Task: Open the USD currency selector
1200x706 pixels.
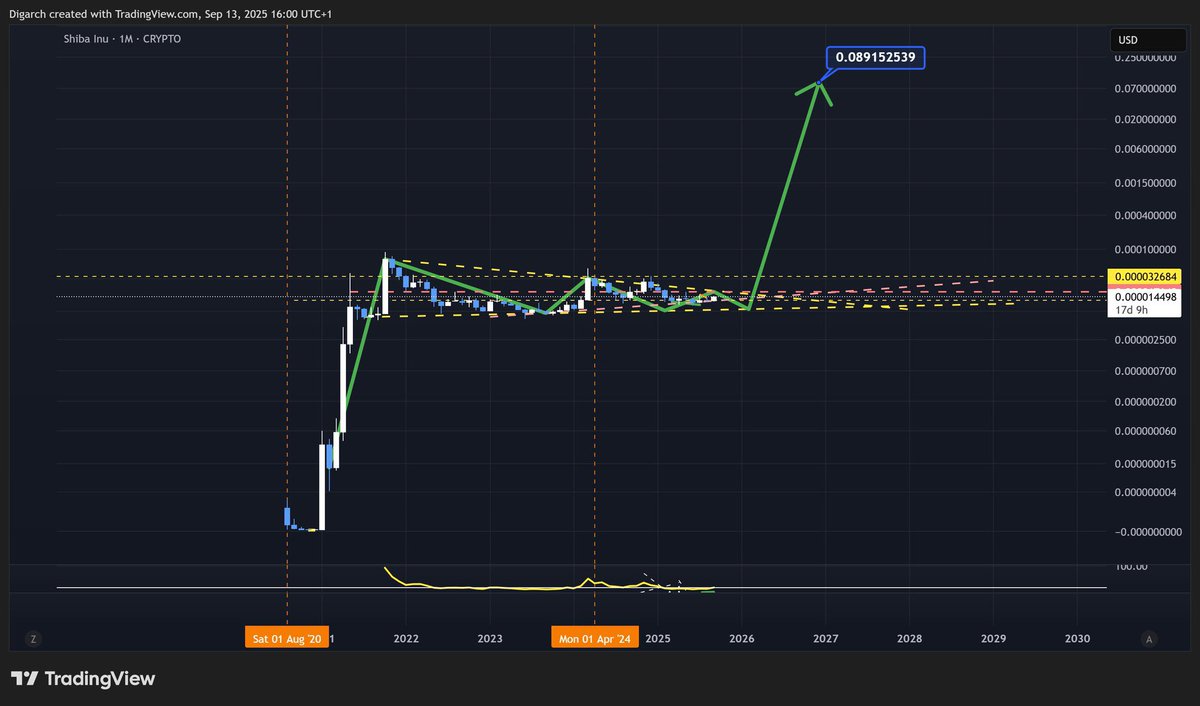Action: 1148,40
